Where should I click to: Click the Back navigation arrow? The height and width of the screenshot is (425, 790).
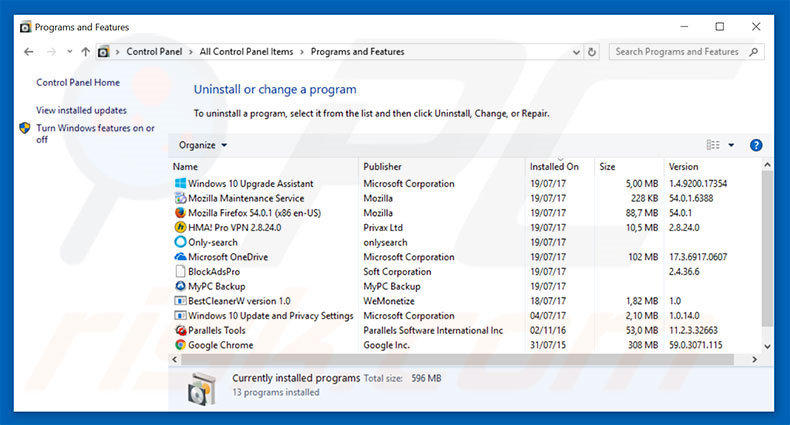coord(29,52)
